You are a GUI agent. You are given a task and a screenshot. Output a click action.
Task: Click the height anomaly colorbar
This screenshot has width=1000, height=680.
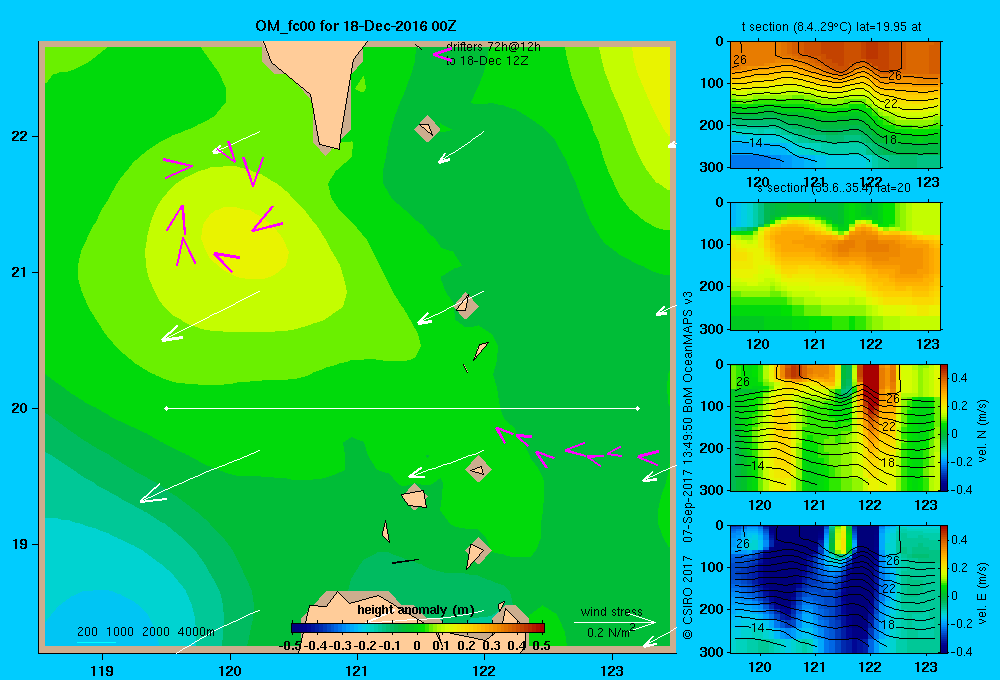pos(418,628)
